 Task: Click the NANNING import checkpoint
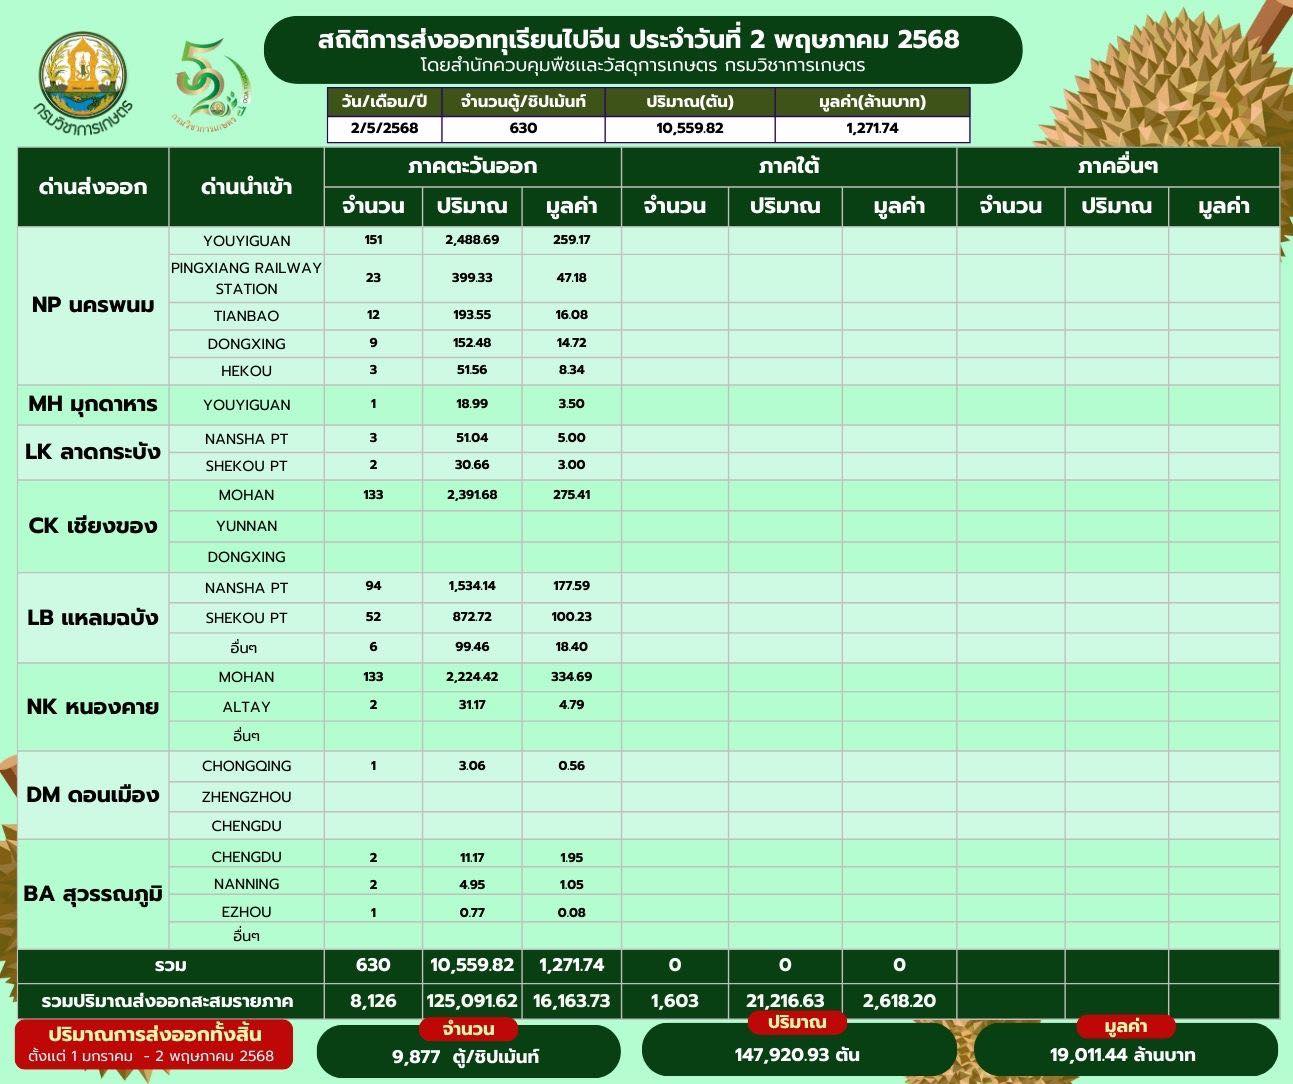(246, 884)
